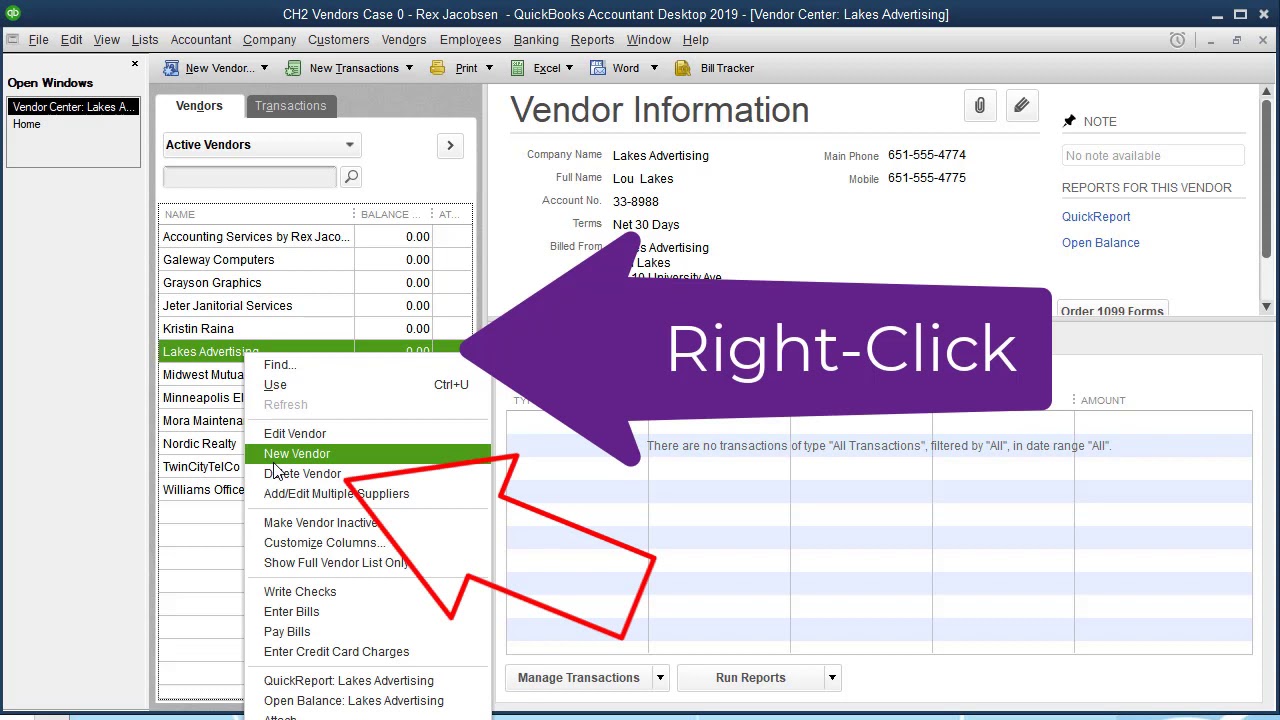Viewport: 1280px width, 720px height.
Task: Select Find... in context menu
Action: click(368, 365)
